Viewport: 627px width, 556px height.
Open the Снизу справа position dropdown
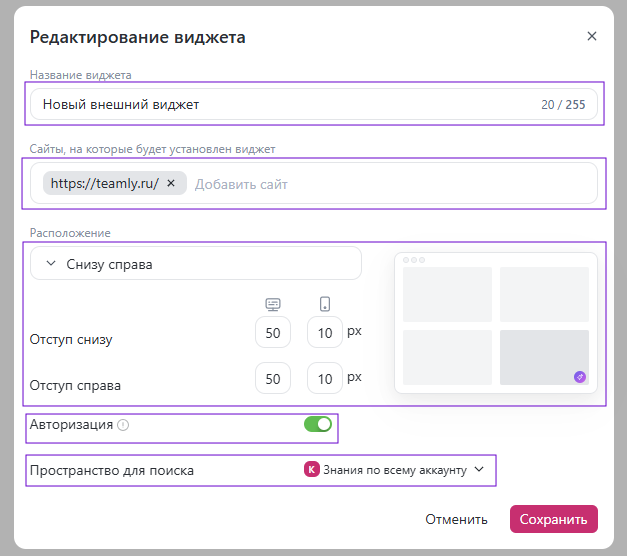click(x=195, y=264)
